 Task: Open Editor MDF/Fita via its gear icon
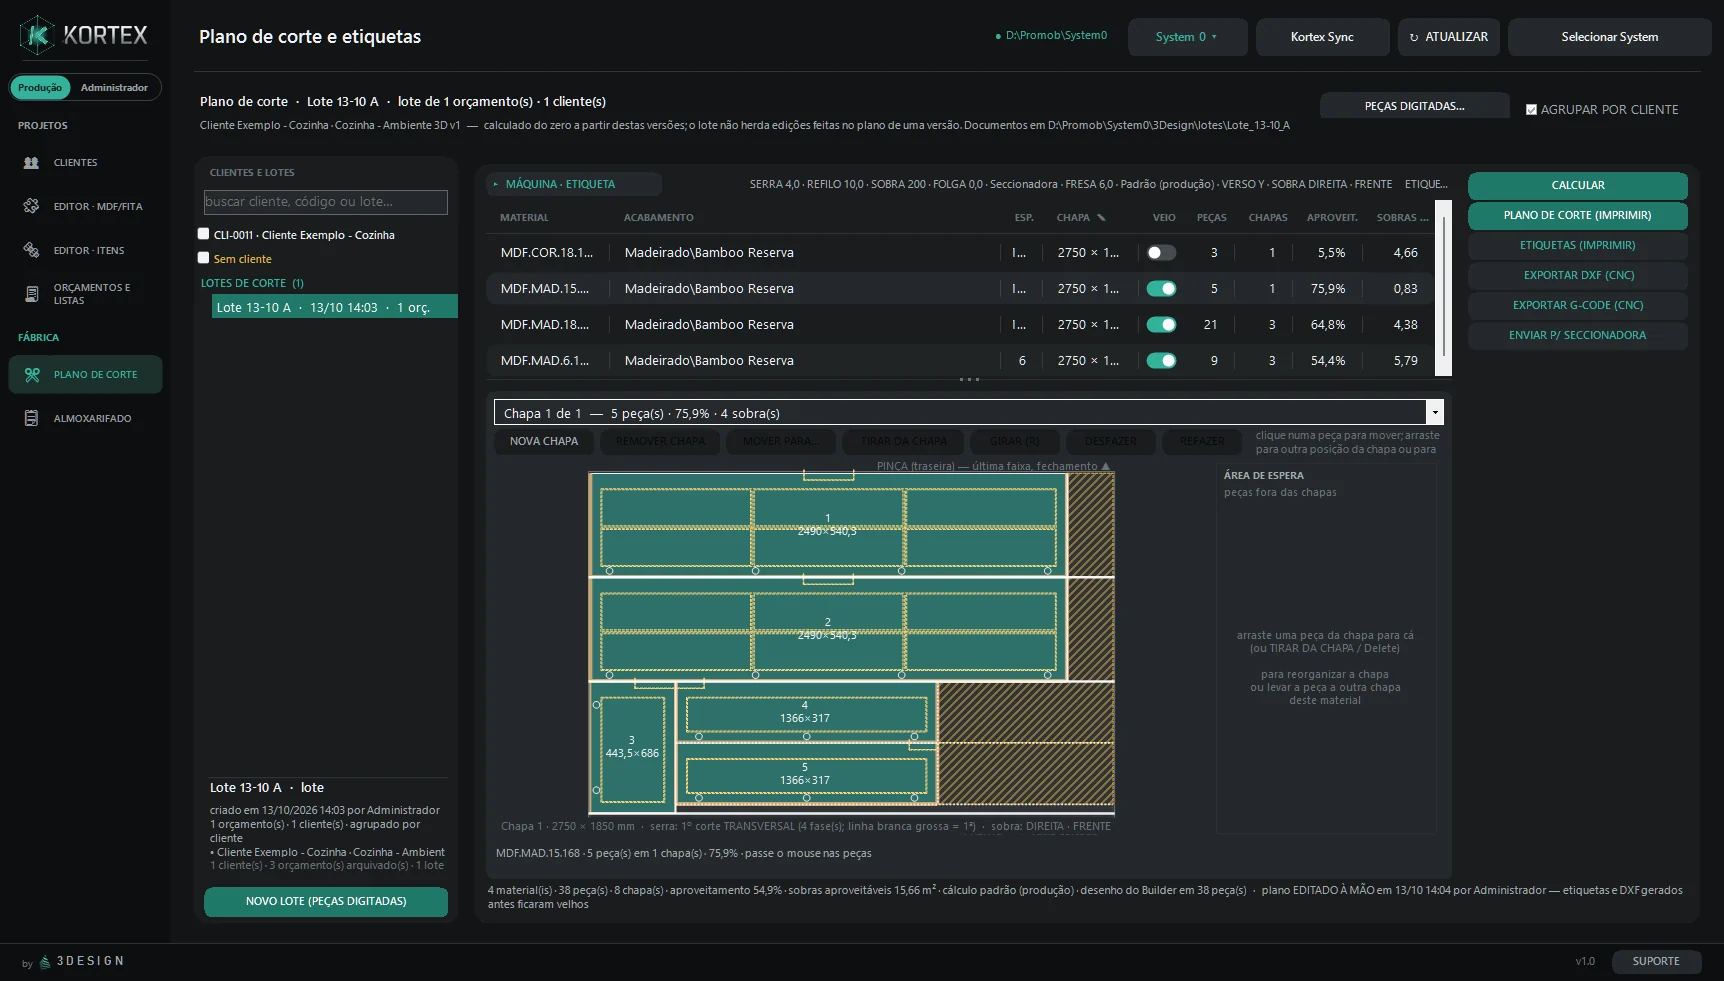pos(32,206)
